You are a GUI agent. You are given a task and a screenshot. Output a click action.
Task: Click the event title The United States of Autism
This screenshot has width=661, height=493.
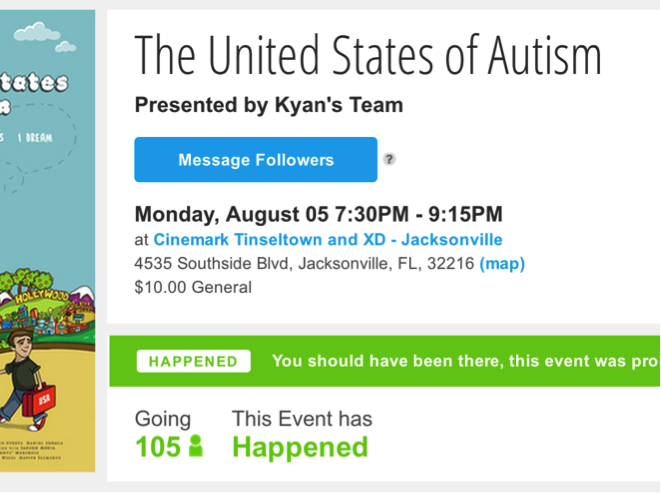tap(368, 55)
